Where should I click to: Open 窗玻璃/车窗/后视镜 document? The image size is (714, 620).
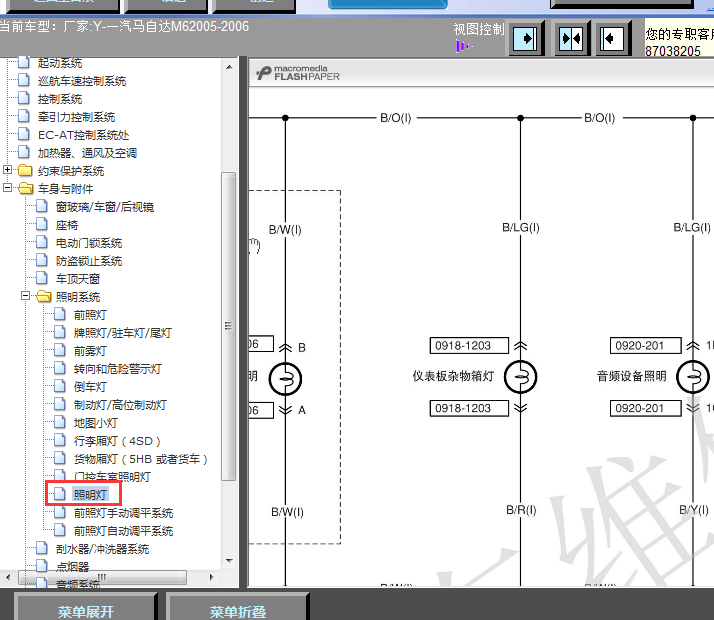(105, 207)
